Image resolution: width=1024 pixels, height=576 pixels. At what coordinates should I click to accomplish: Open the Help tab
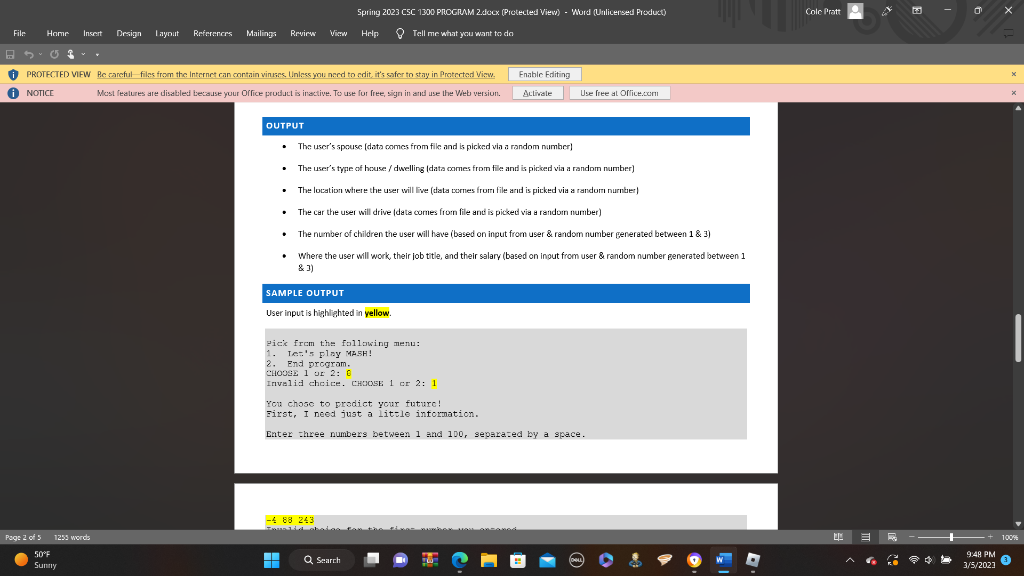(370, 33)
